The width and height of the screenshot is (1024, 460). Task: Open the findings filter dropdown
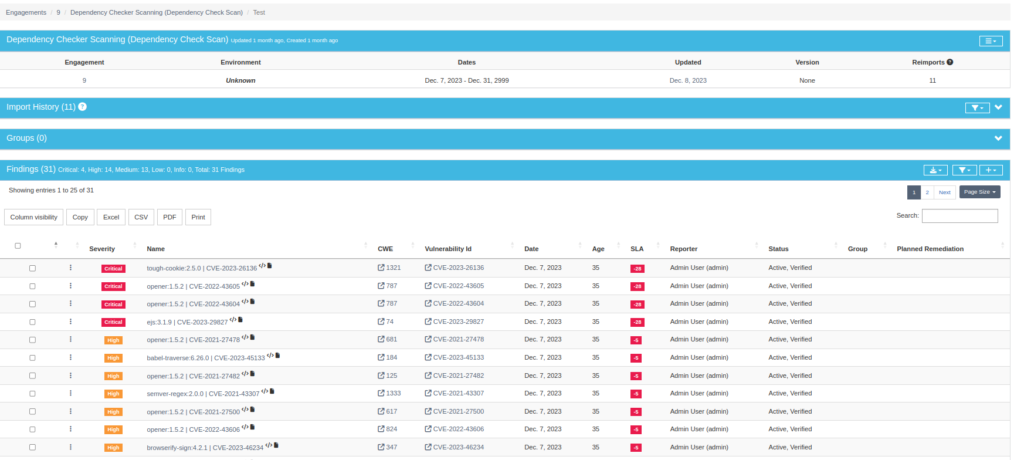click(964, 170)
